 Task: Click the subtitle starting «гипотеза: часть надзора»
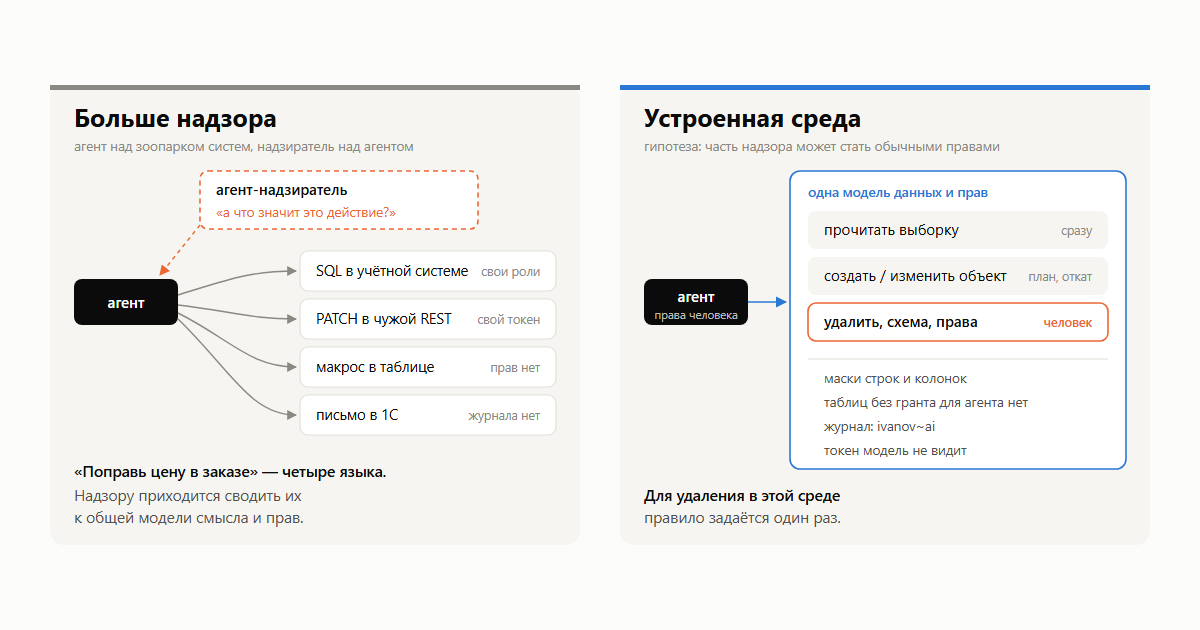point(821,147)
